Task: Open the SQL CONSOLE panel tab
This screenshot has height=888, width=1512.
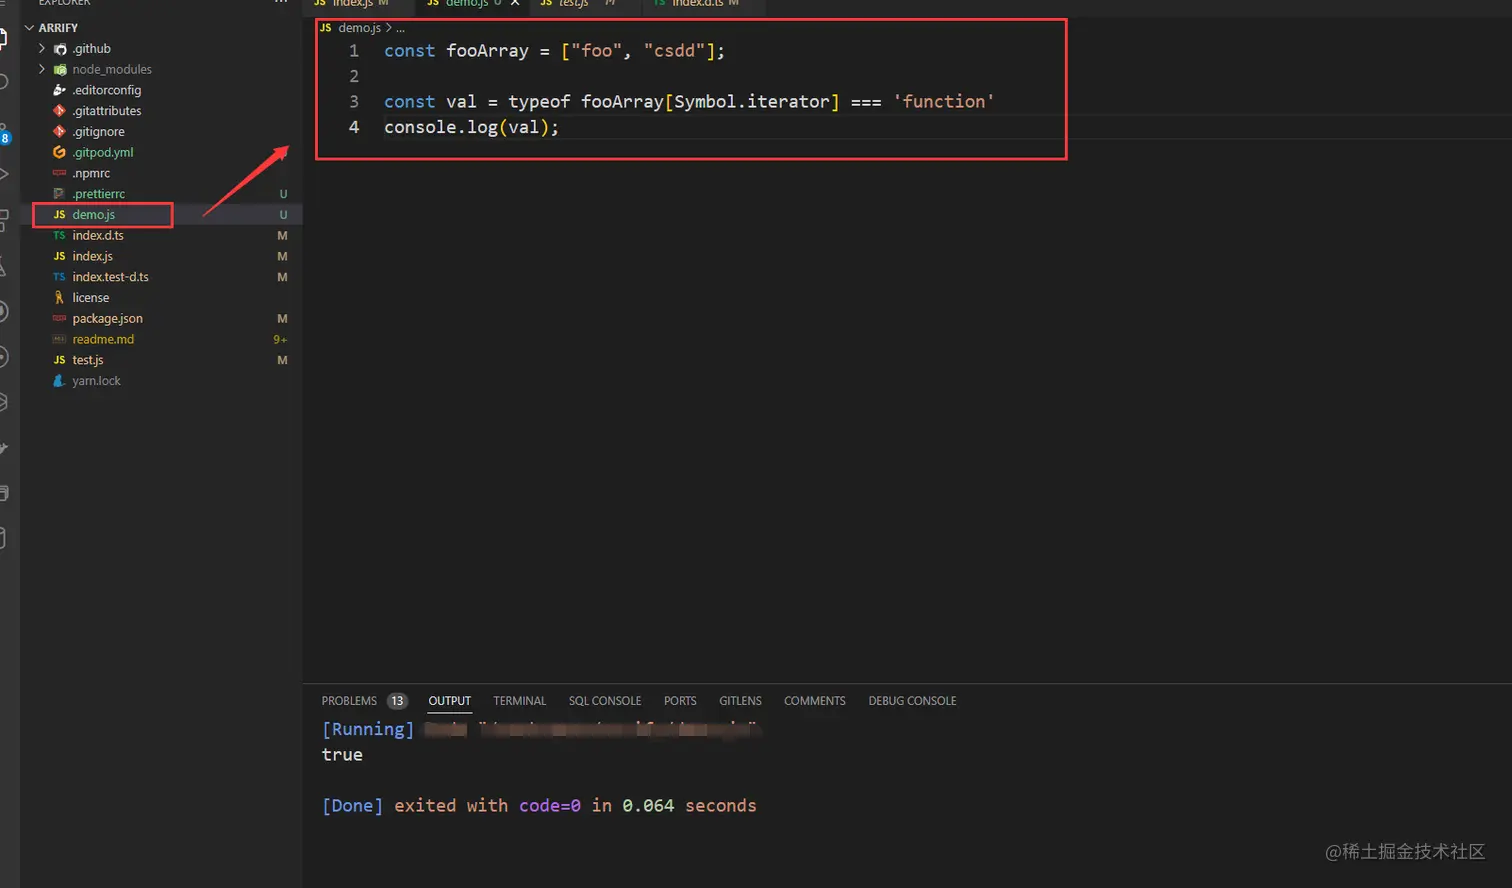Action: [x=605, y=701]
